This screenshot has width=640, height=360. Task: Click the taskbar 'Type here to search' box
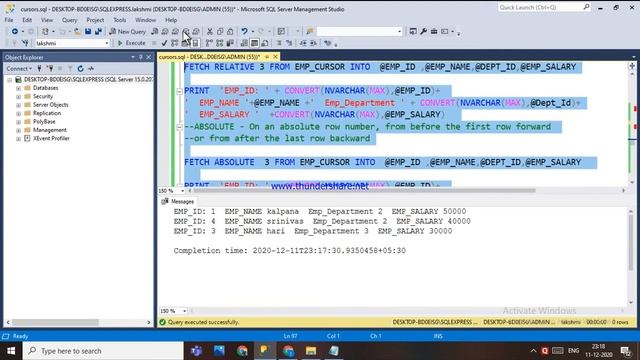tap(103, 351)
